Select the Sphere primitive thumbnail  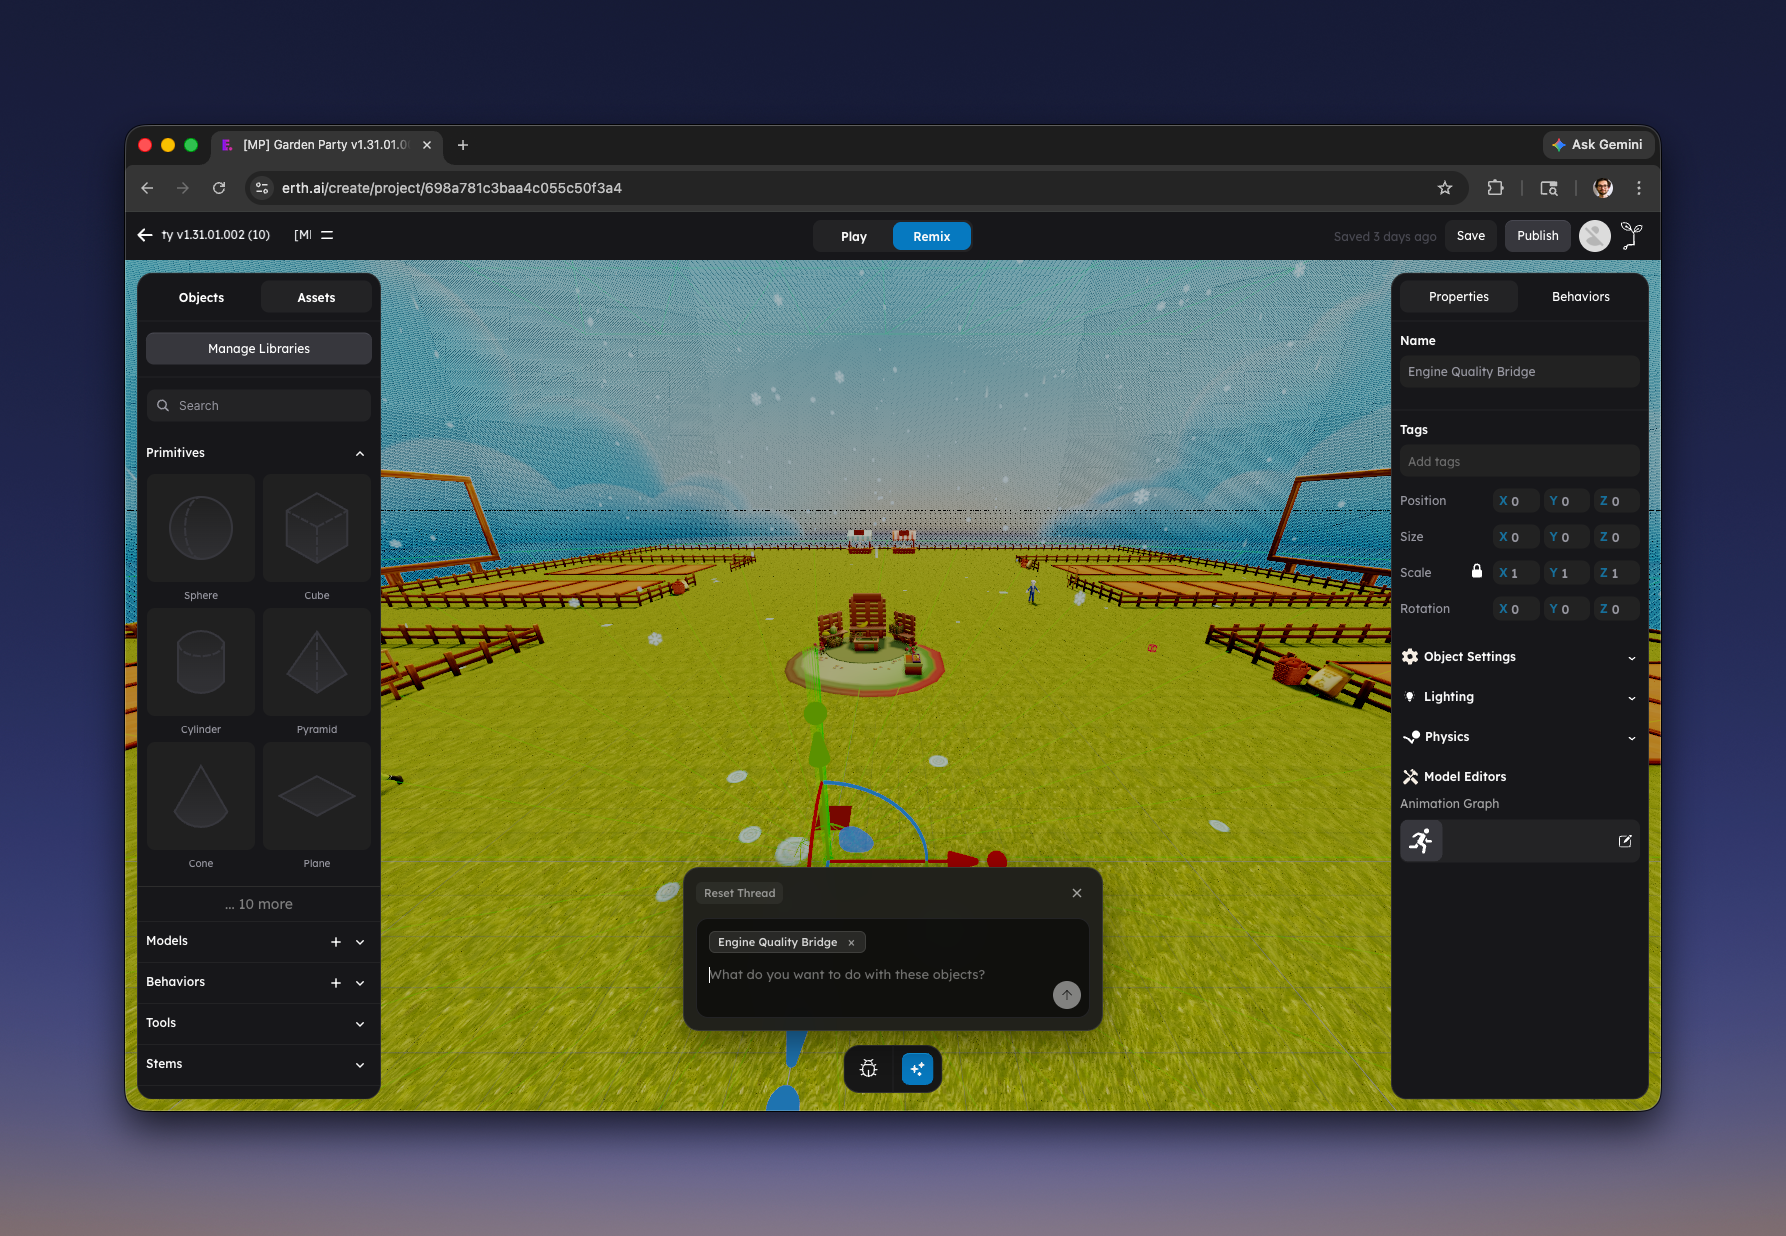point(201,529)
